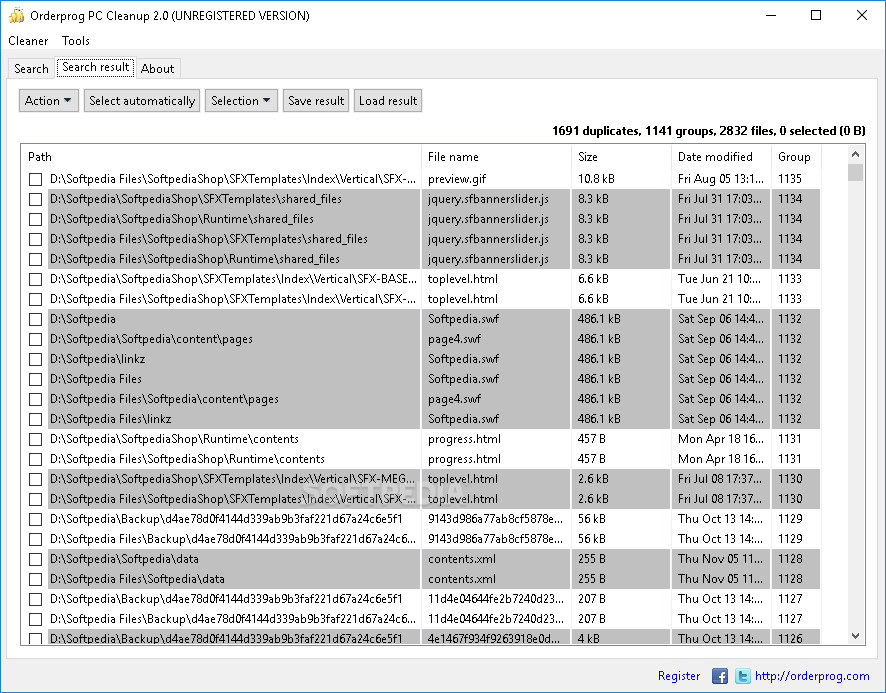Click path D:\Softpedia Files\Softpedia\content\pages

(164, 399)
